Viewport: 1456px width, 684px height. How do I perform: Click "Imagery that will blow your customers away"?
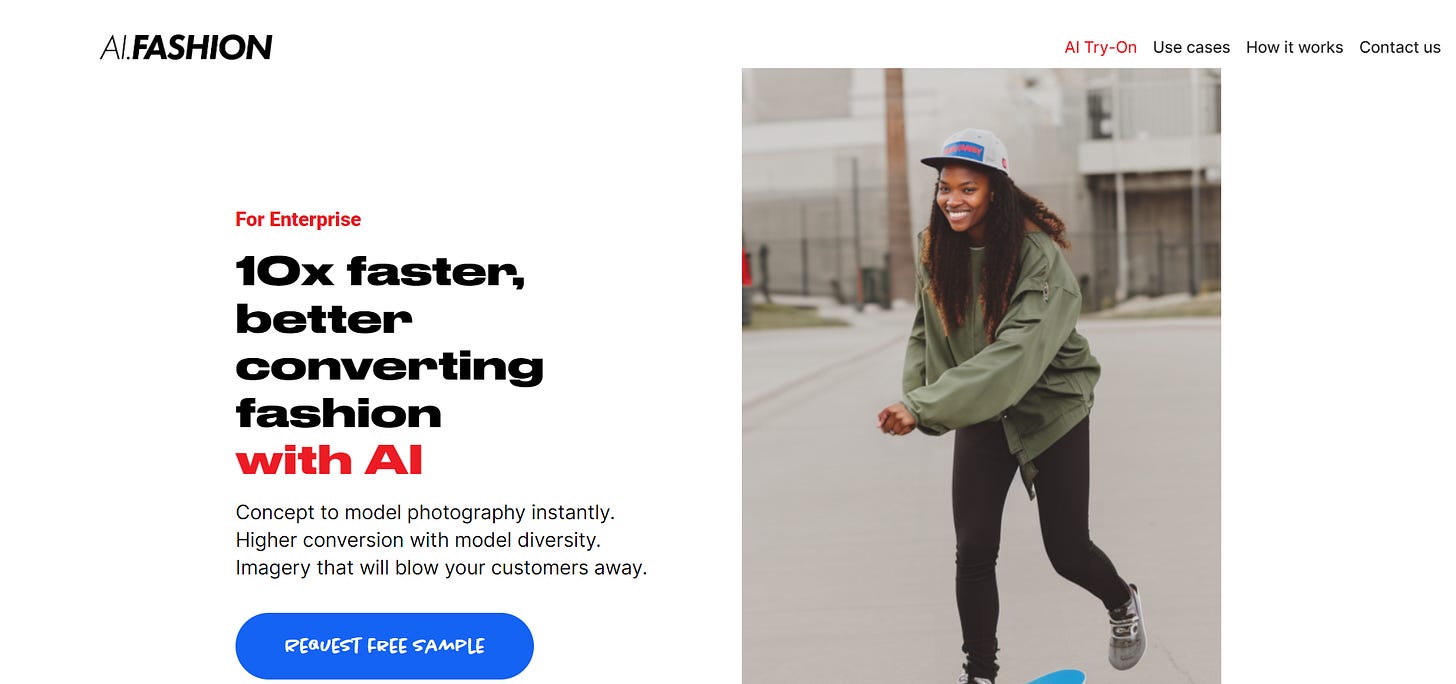click(x=442, y=568)
